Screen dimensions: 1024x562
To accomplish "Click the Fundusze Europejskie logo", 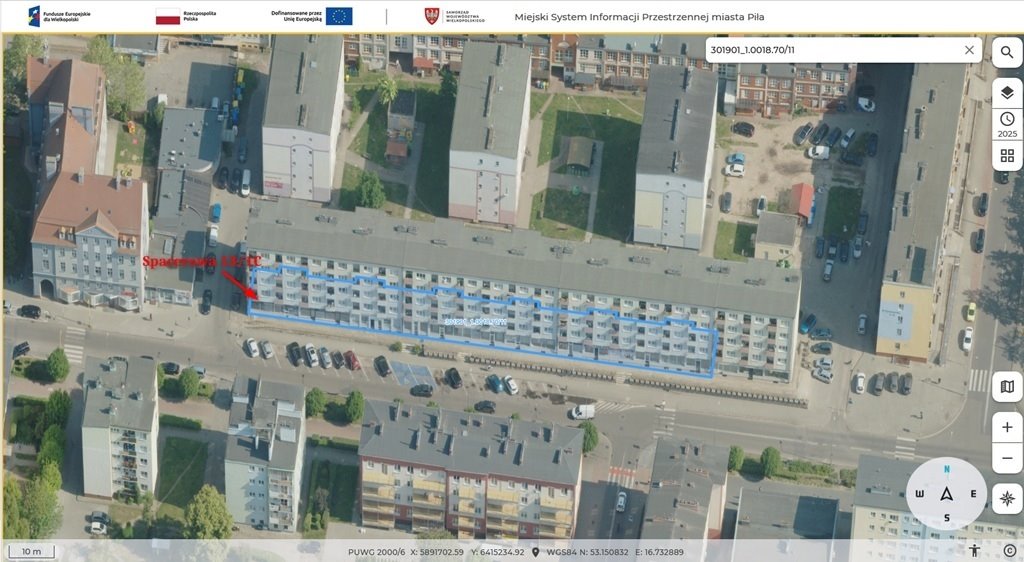I will coord(59,16).
